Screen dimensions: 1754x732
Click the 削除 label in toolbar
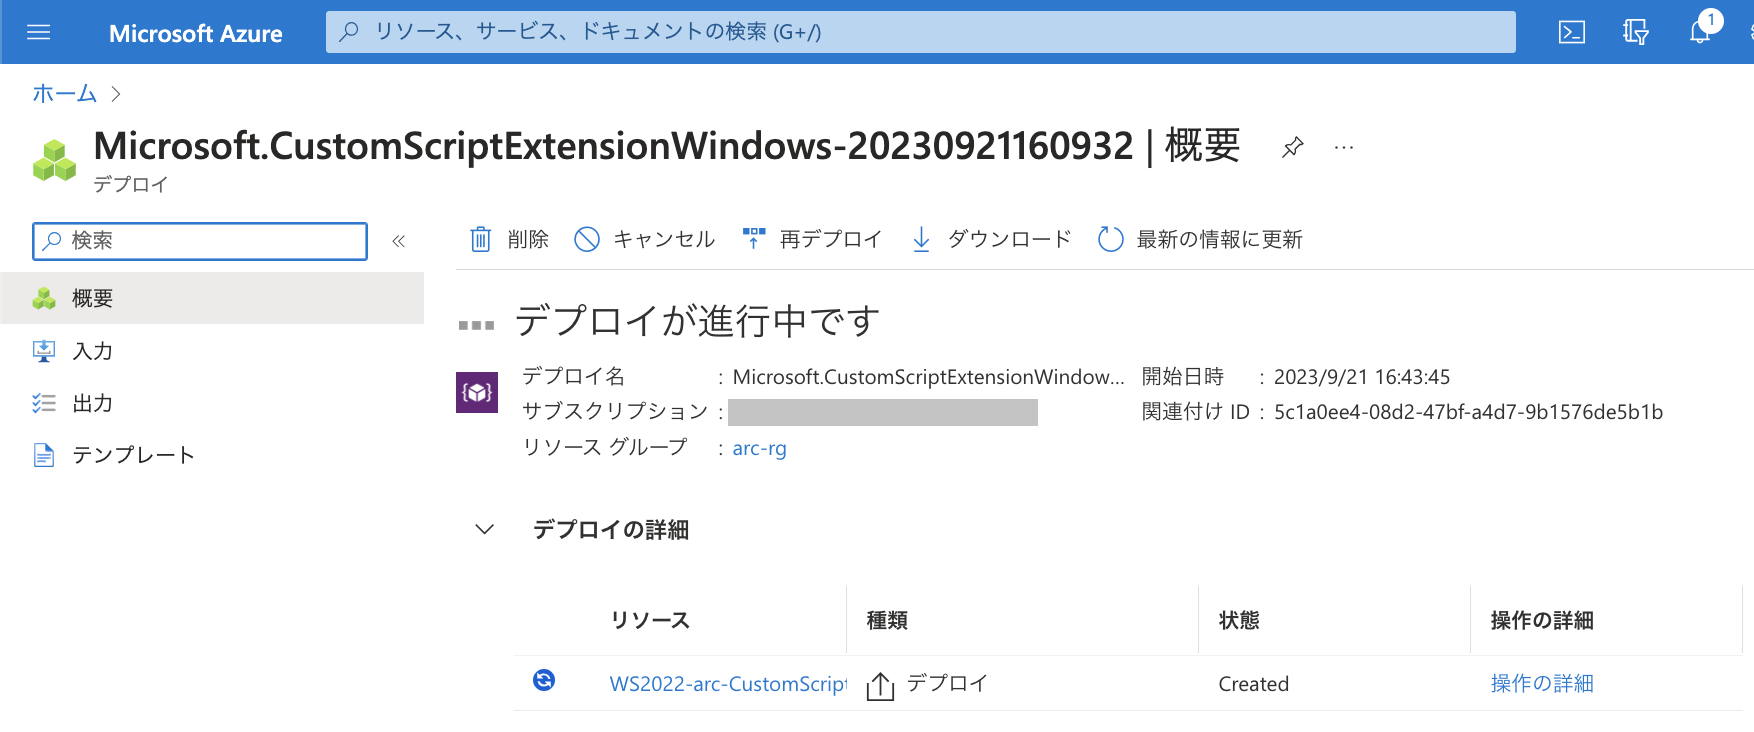[528, 239]
